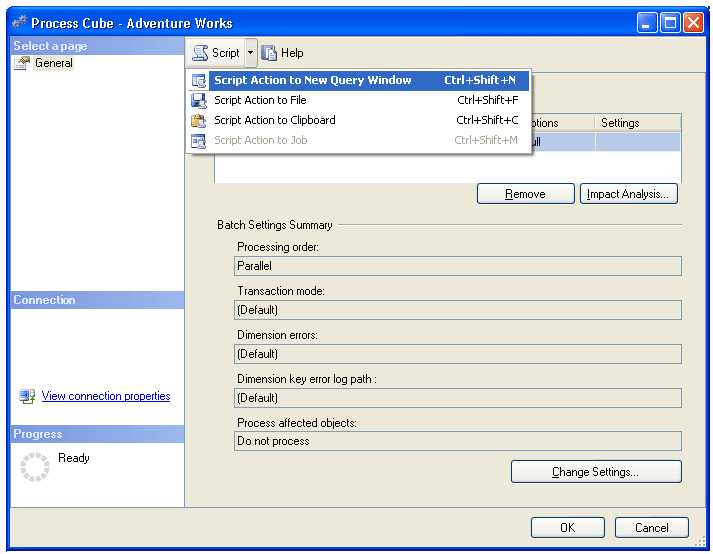
Task: Click the Transaction mode field
Action: pos(458,310)
